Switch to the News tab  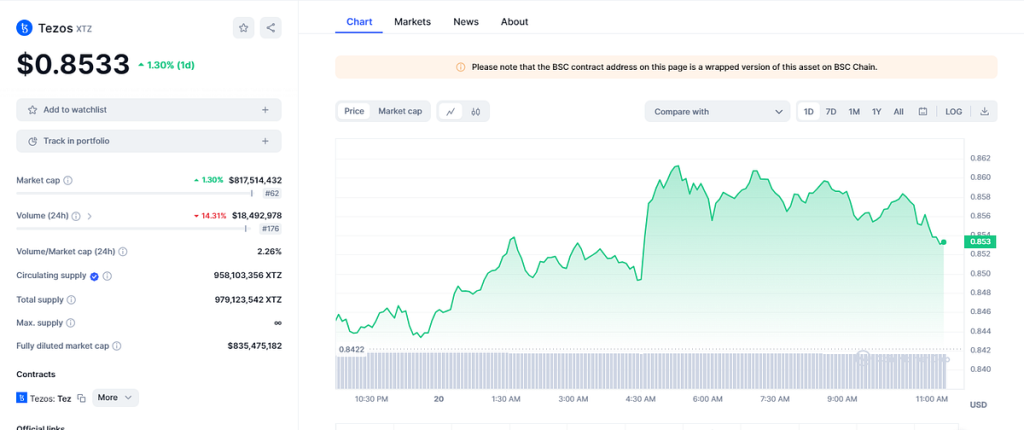tap(465, 21)
